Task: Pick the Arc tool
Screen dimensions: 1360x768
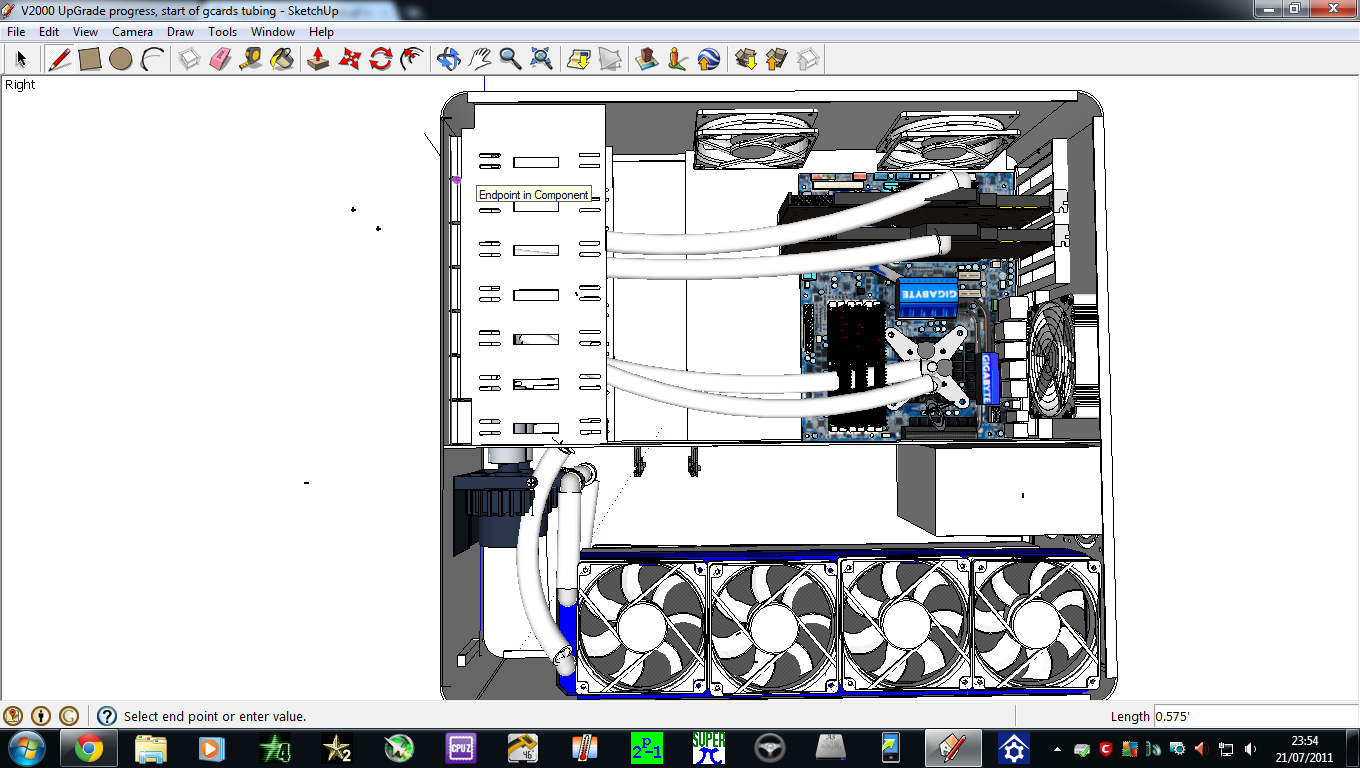Action: (152, 60)
